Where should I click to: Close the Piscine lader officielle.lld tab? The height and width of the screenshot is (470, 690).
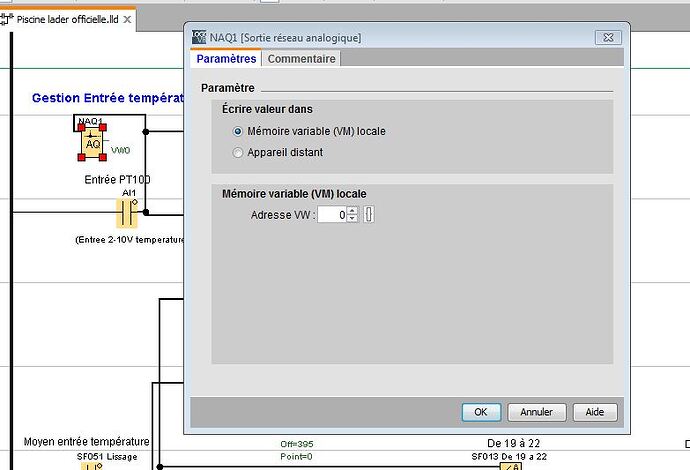127,19
